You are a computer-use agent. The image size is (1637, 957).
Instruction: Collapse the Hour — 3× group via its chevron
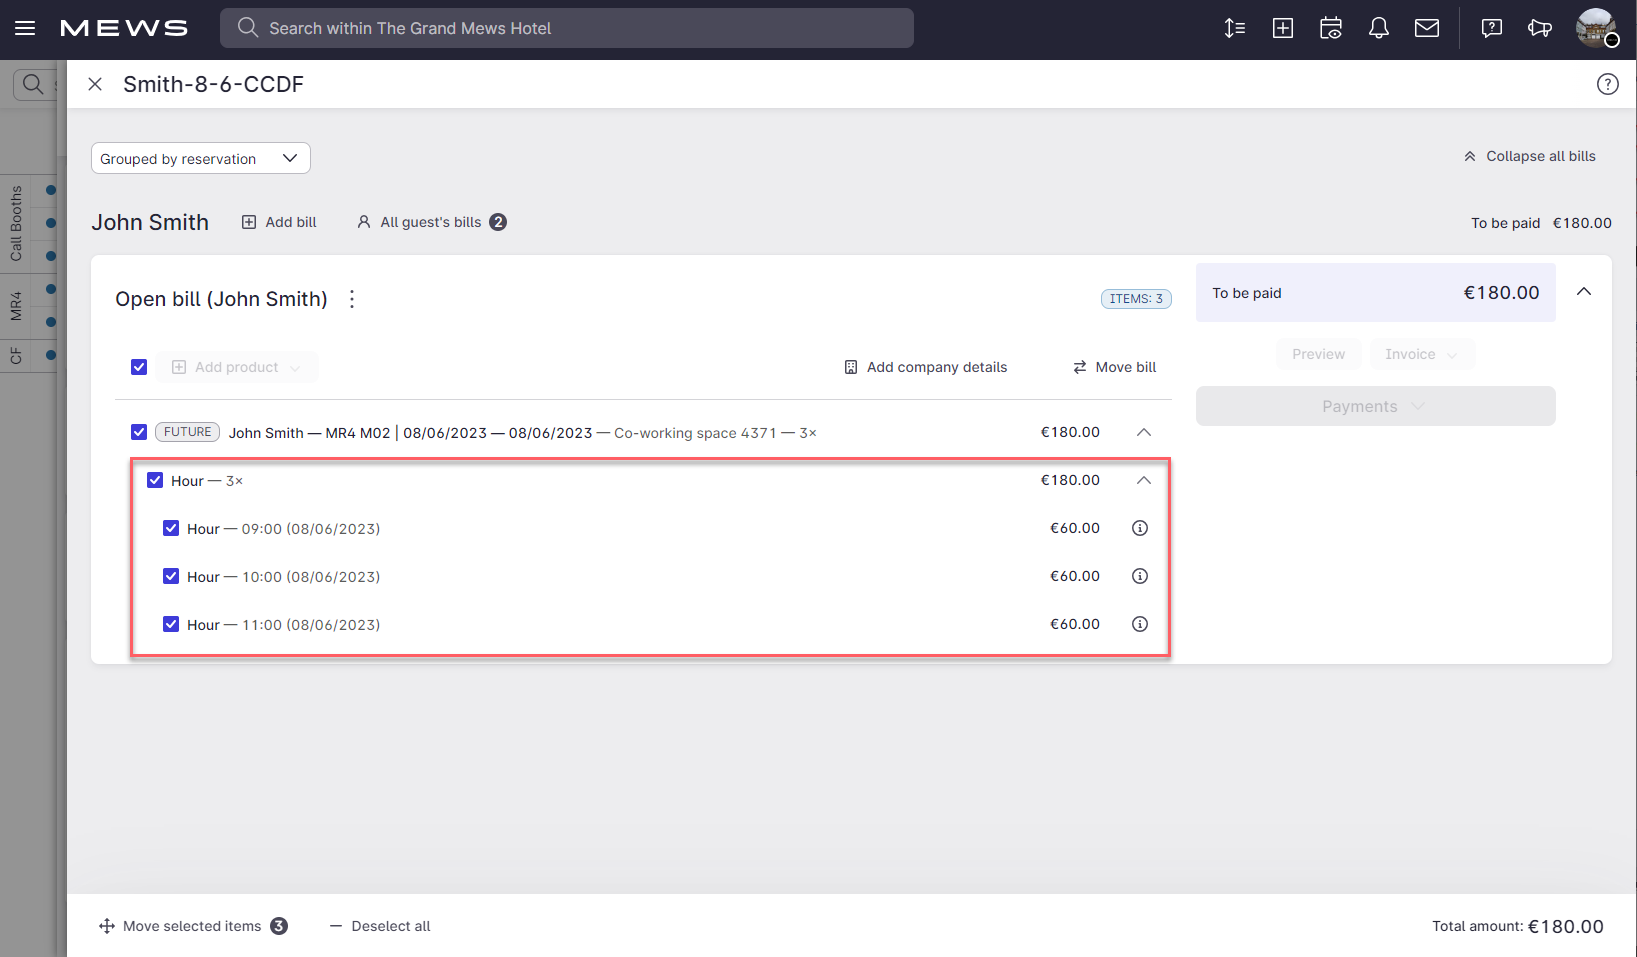[1143, 480]
